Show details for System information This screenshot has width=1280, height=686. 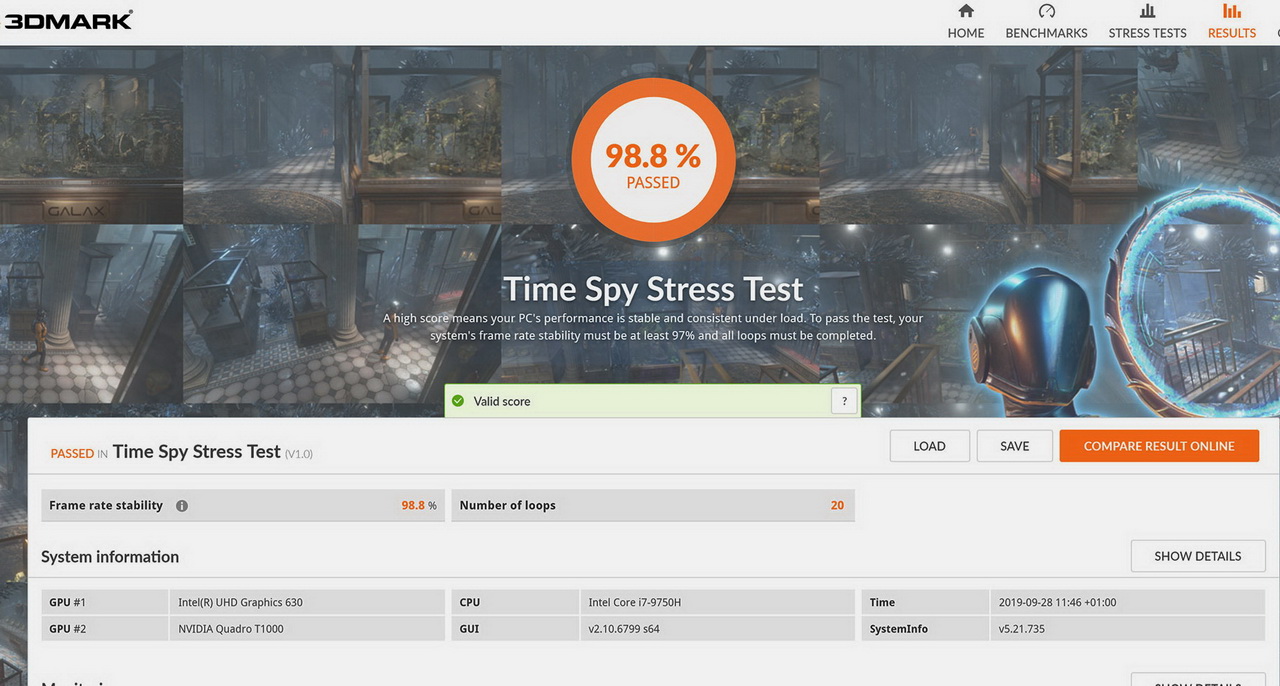click(1197, 556)
